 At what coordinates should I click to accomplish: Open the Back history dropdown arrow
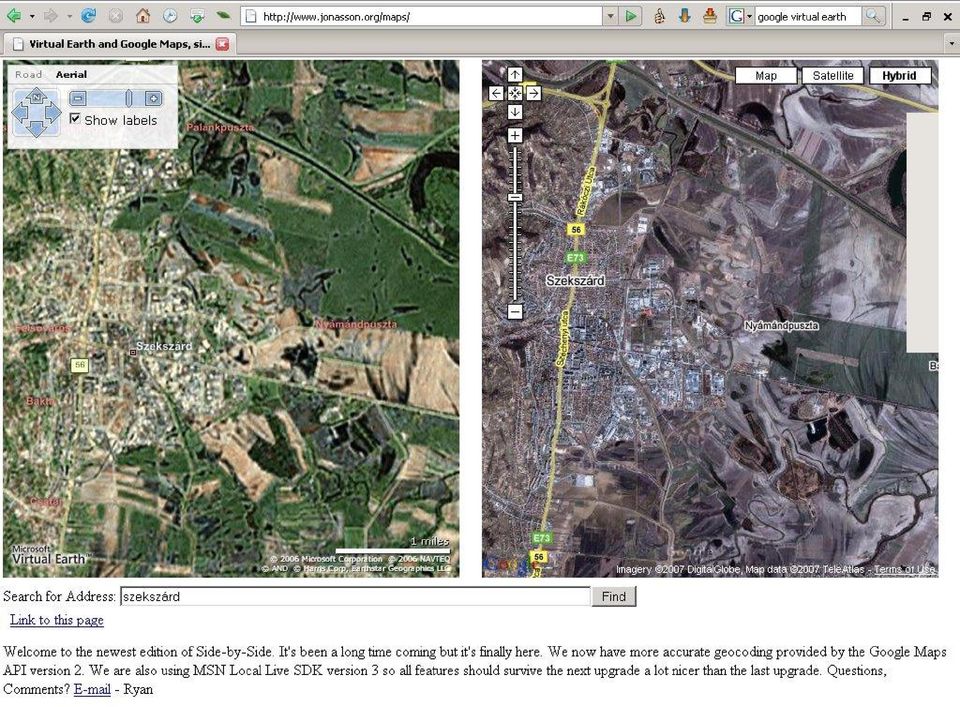click(x=31, y=16)
